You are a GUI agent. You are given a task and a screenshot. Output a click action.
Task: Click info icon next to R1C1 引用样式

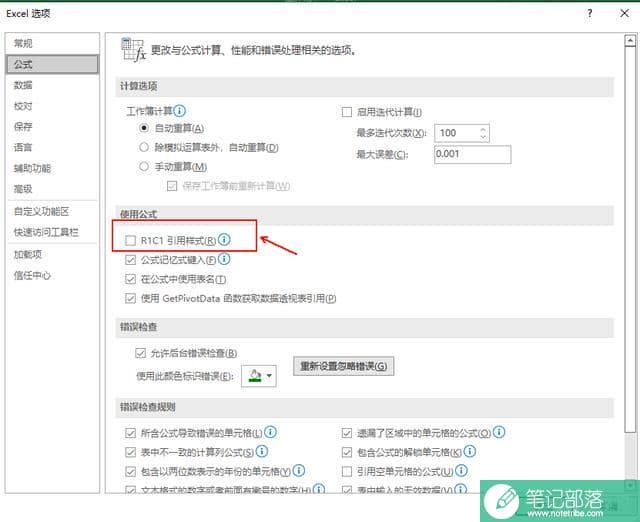point(224,240)
